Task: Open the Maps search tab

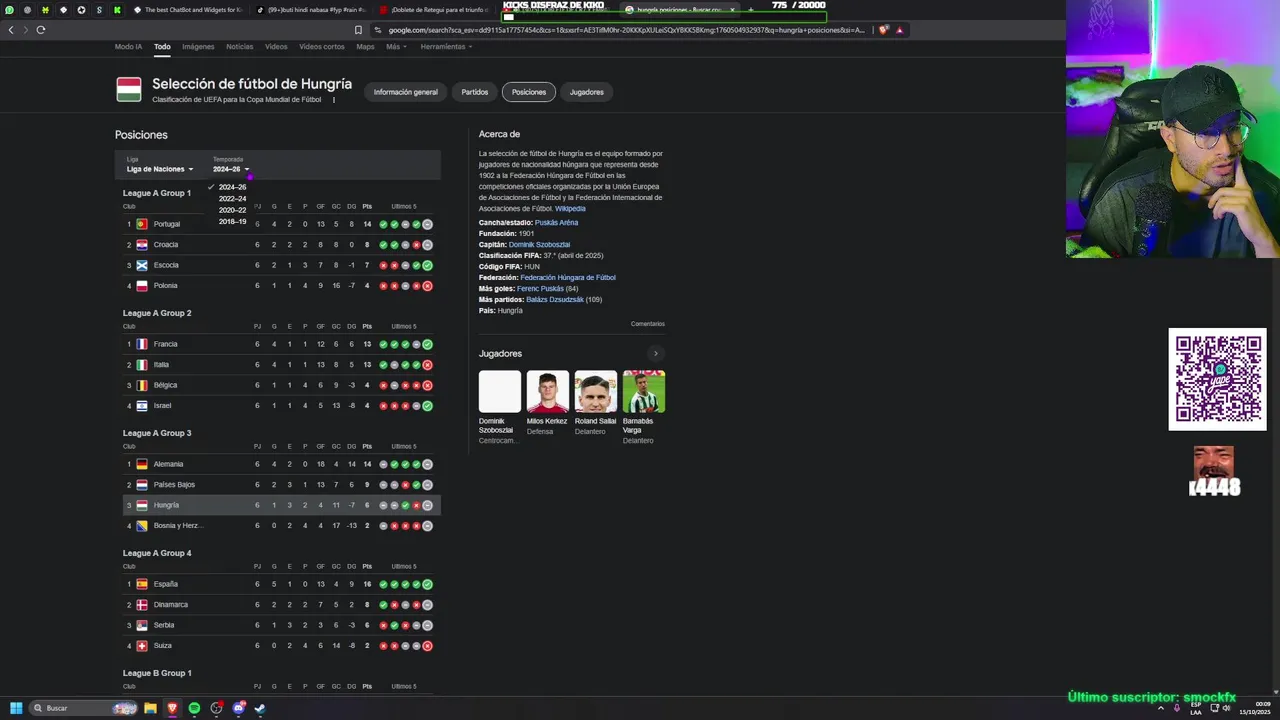Action: [x=366, y=47]
